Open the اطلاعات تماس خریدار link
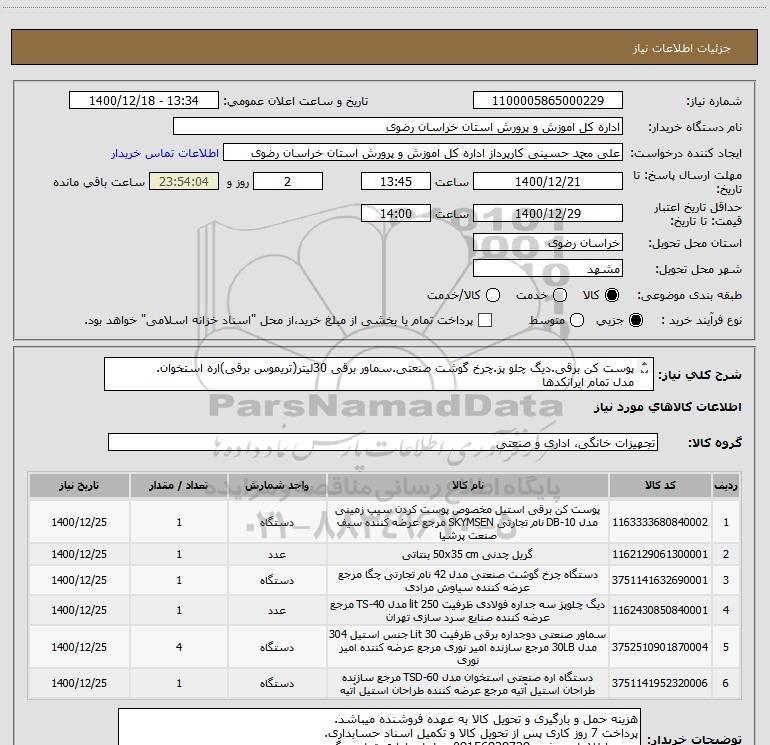 click(x=165, y=153)
